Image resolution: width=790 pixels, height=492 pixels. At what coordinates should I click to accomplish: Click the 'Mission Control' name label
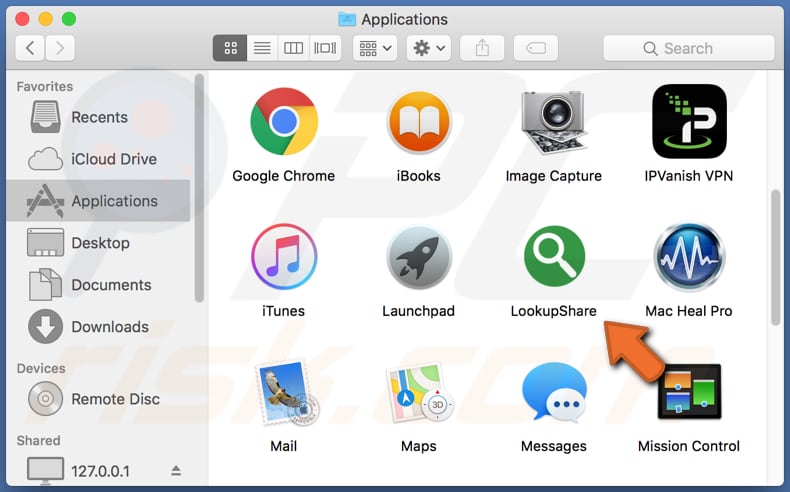[689, 446]
